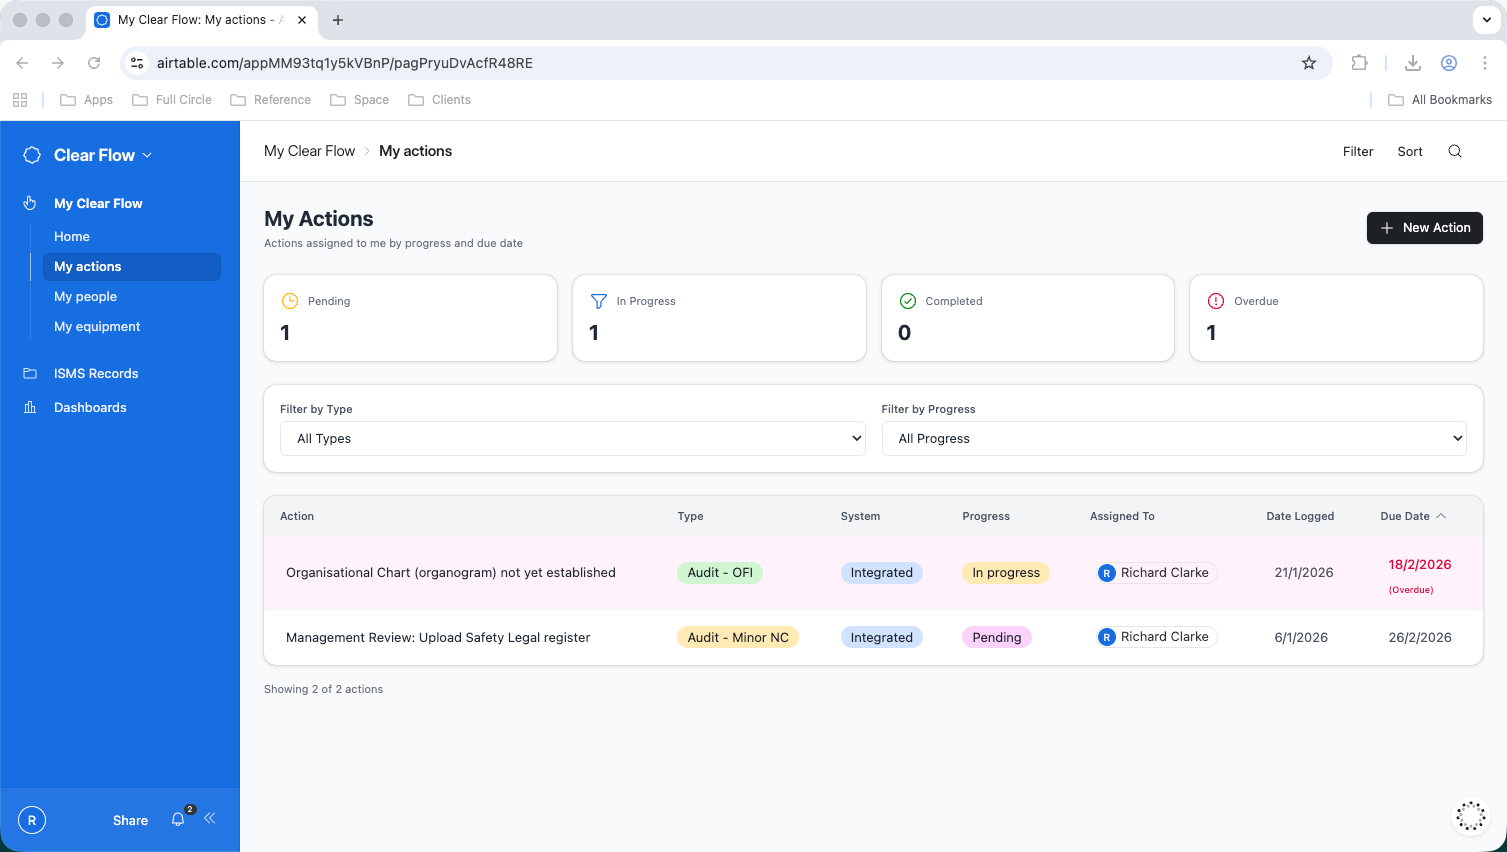This screenshot has height=852, width=1507.
Task: Open browser extensions puzzle icon
Action: [1359, 63]
